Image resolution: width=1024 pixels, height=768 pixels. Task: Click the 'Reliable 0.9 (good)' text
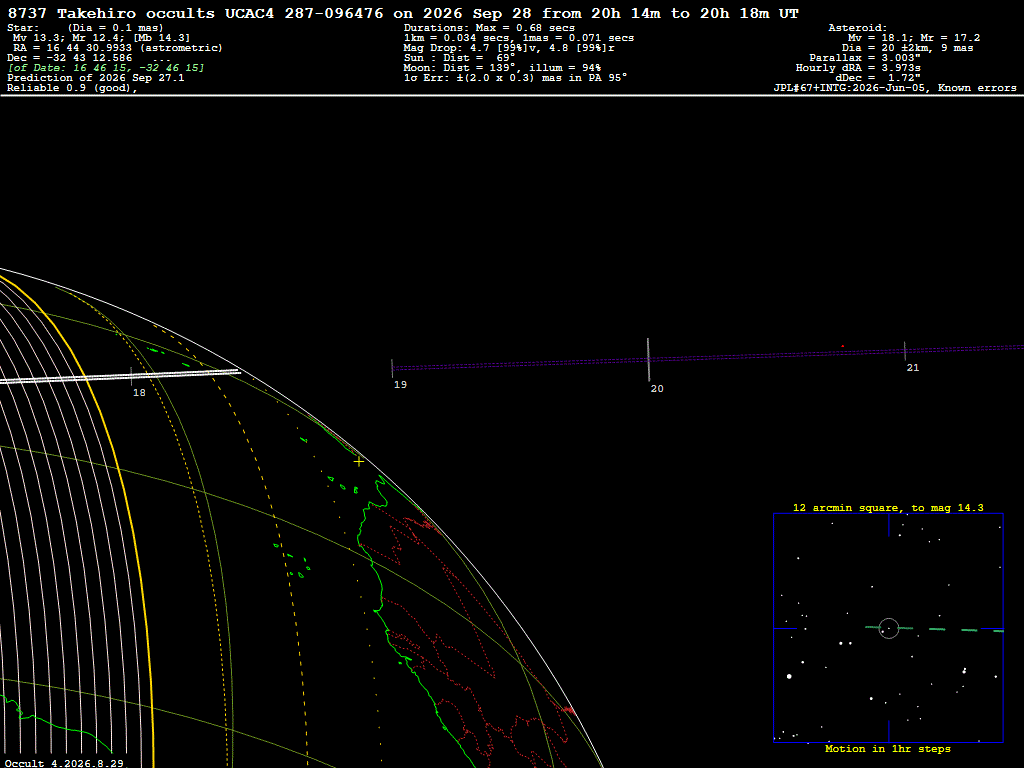(x=72, y=88)
